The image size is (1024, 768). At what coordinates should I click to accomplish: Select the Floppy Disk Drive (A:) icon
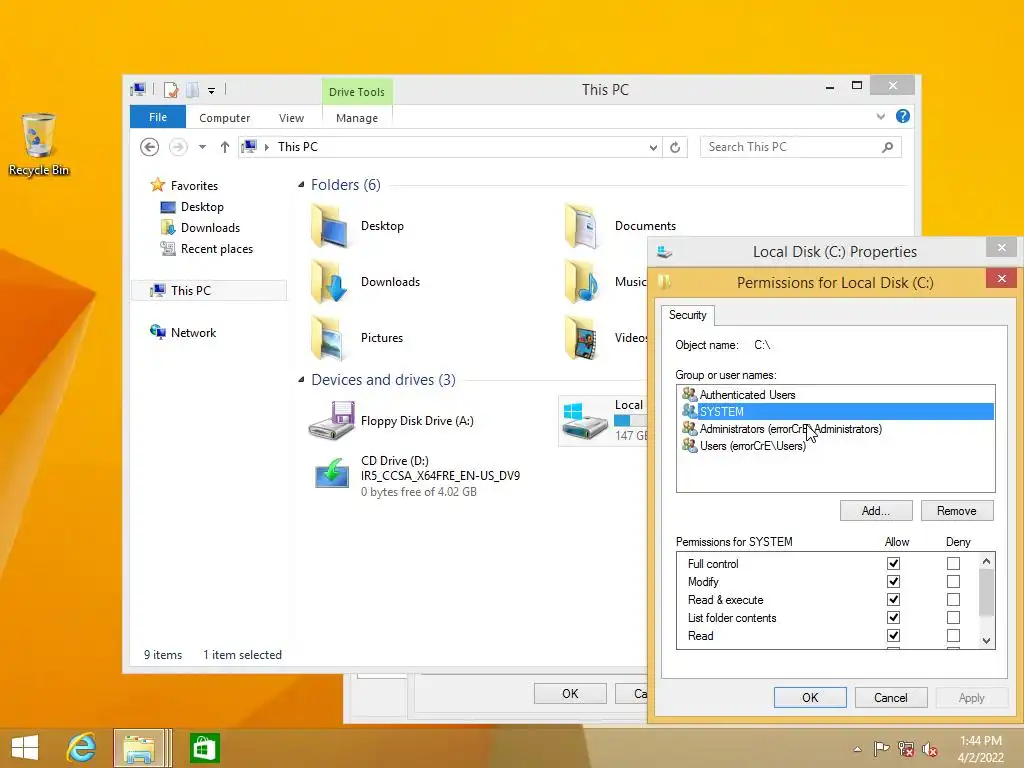[332, 421]
